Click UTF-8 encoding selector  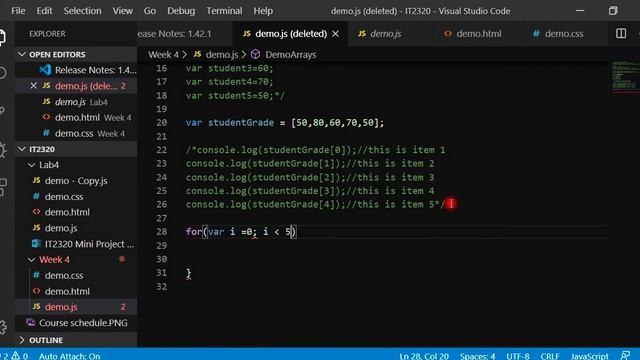point(518,356)
